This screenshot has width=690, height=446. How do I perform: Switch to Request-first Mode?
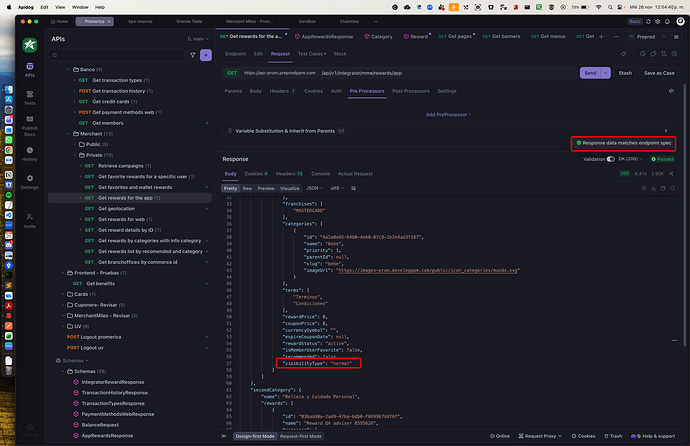click(x=302, y=436)
